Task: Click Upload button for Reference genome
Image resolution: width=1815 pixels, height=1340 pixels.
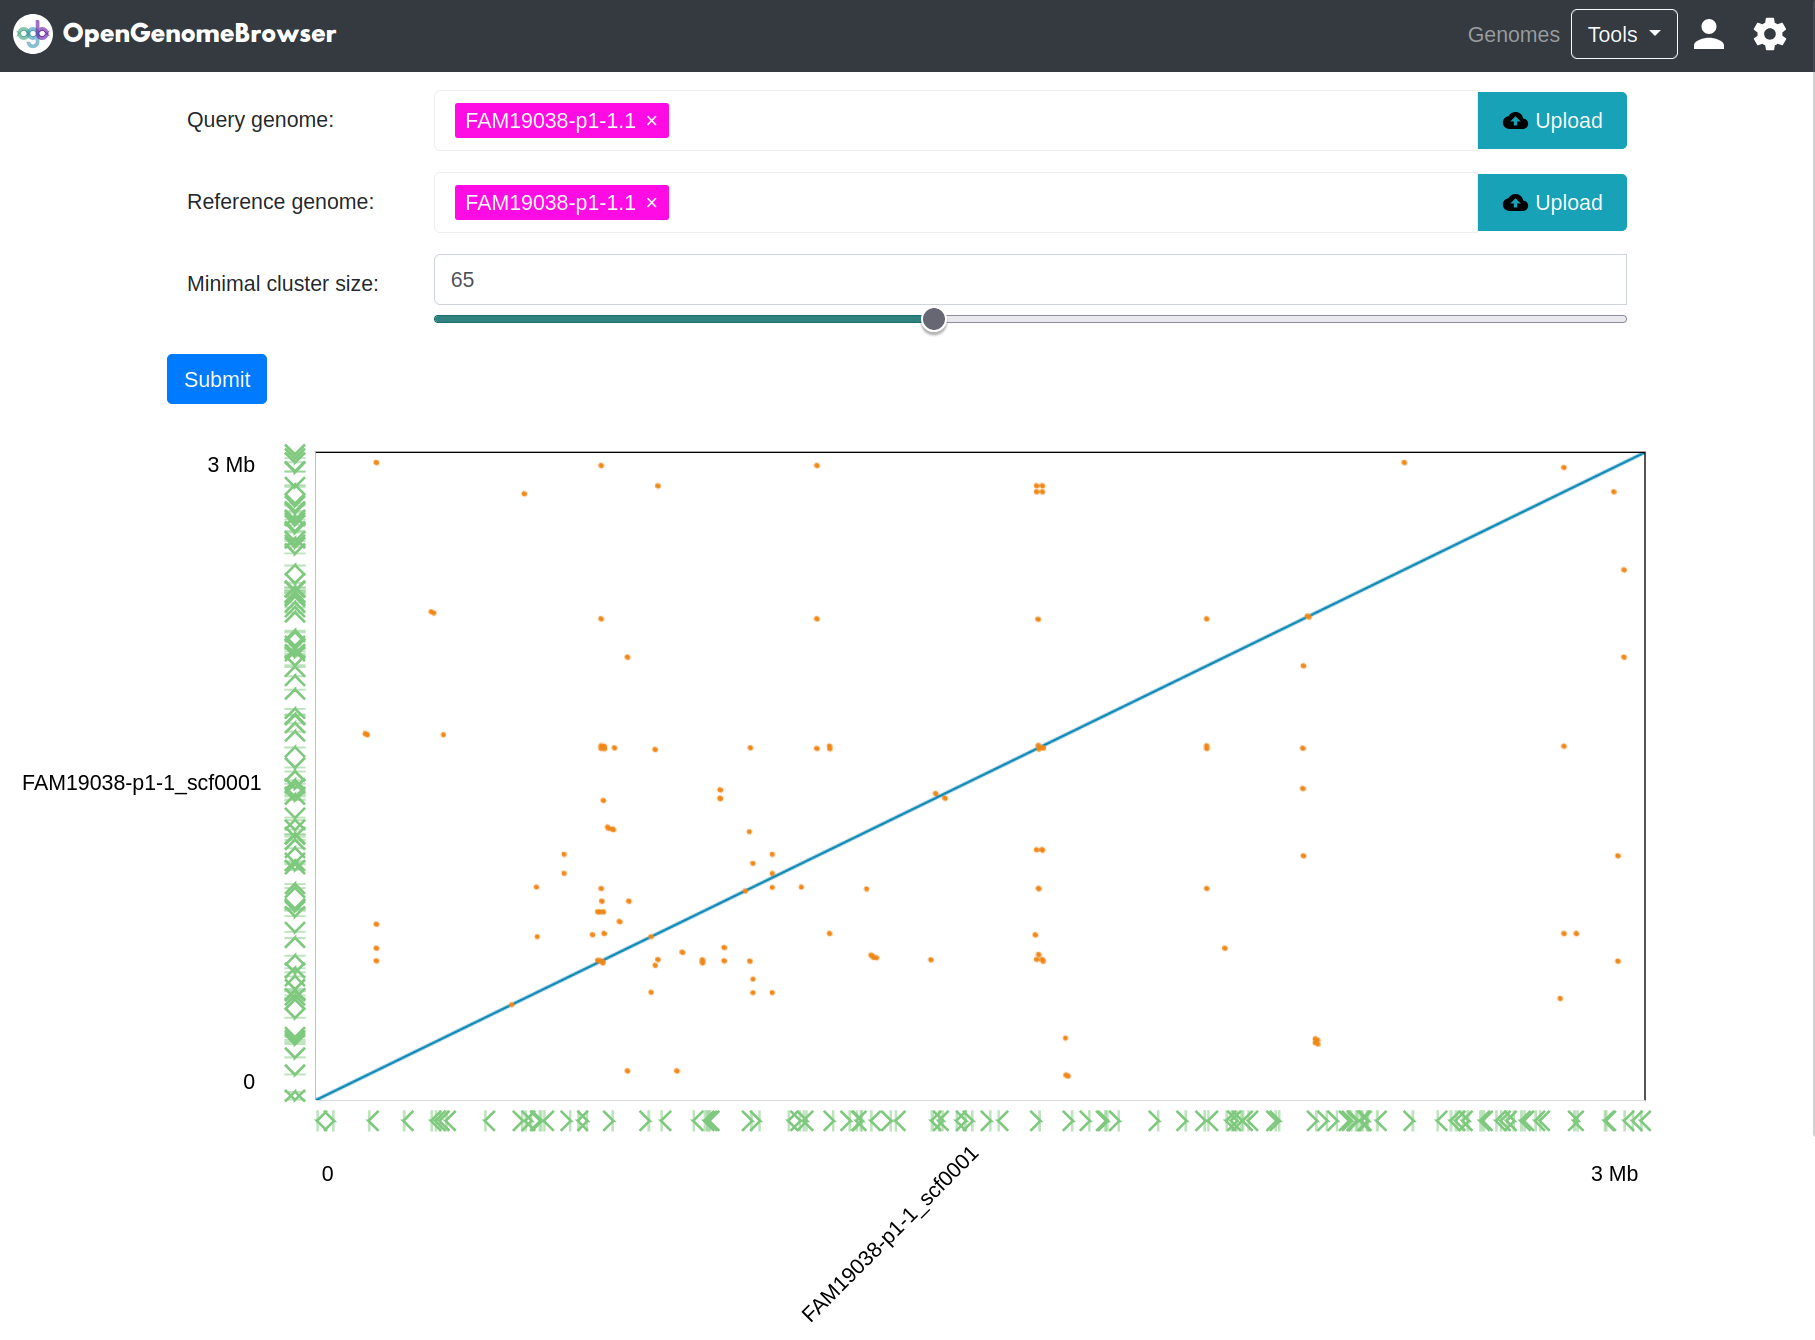Action: coord(1552,203)
